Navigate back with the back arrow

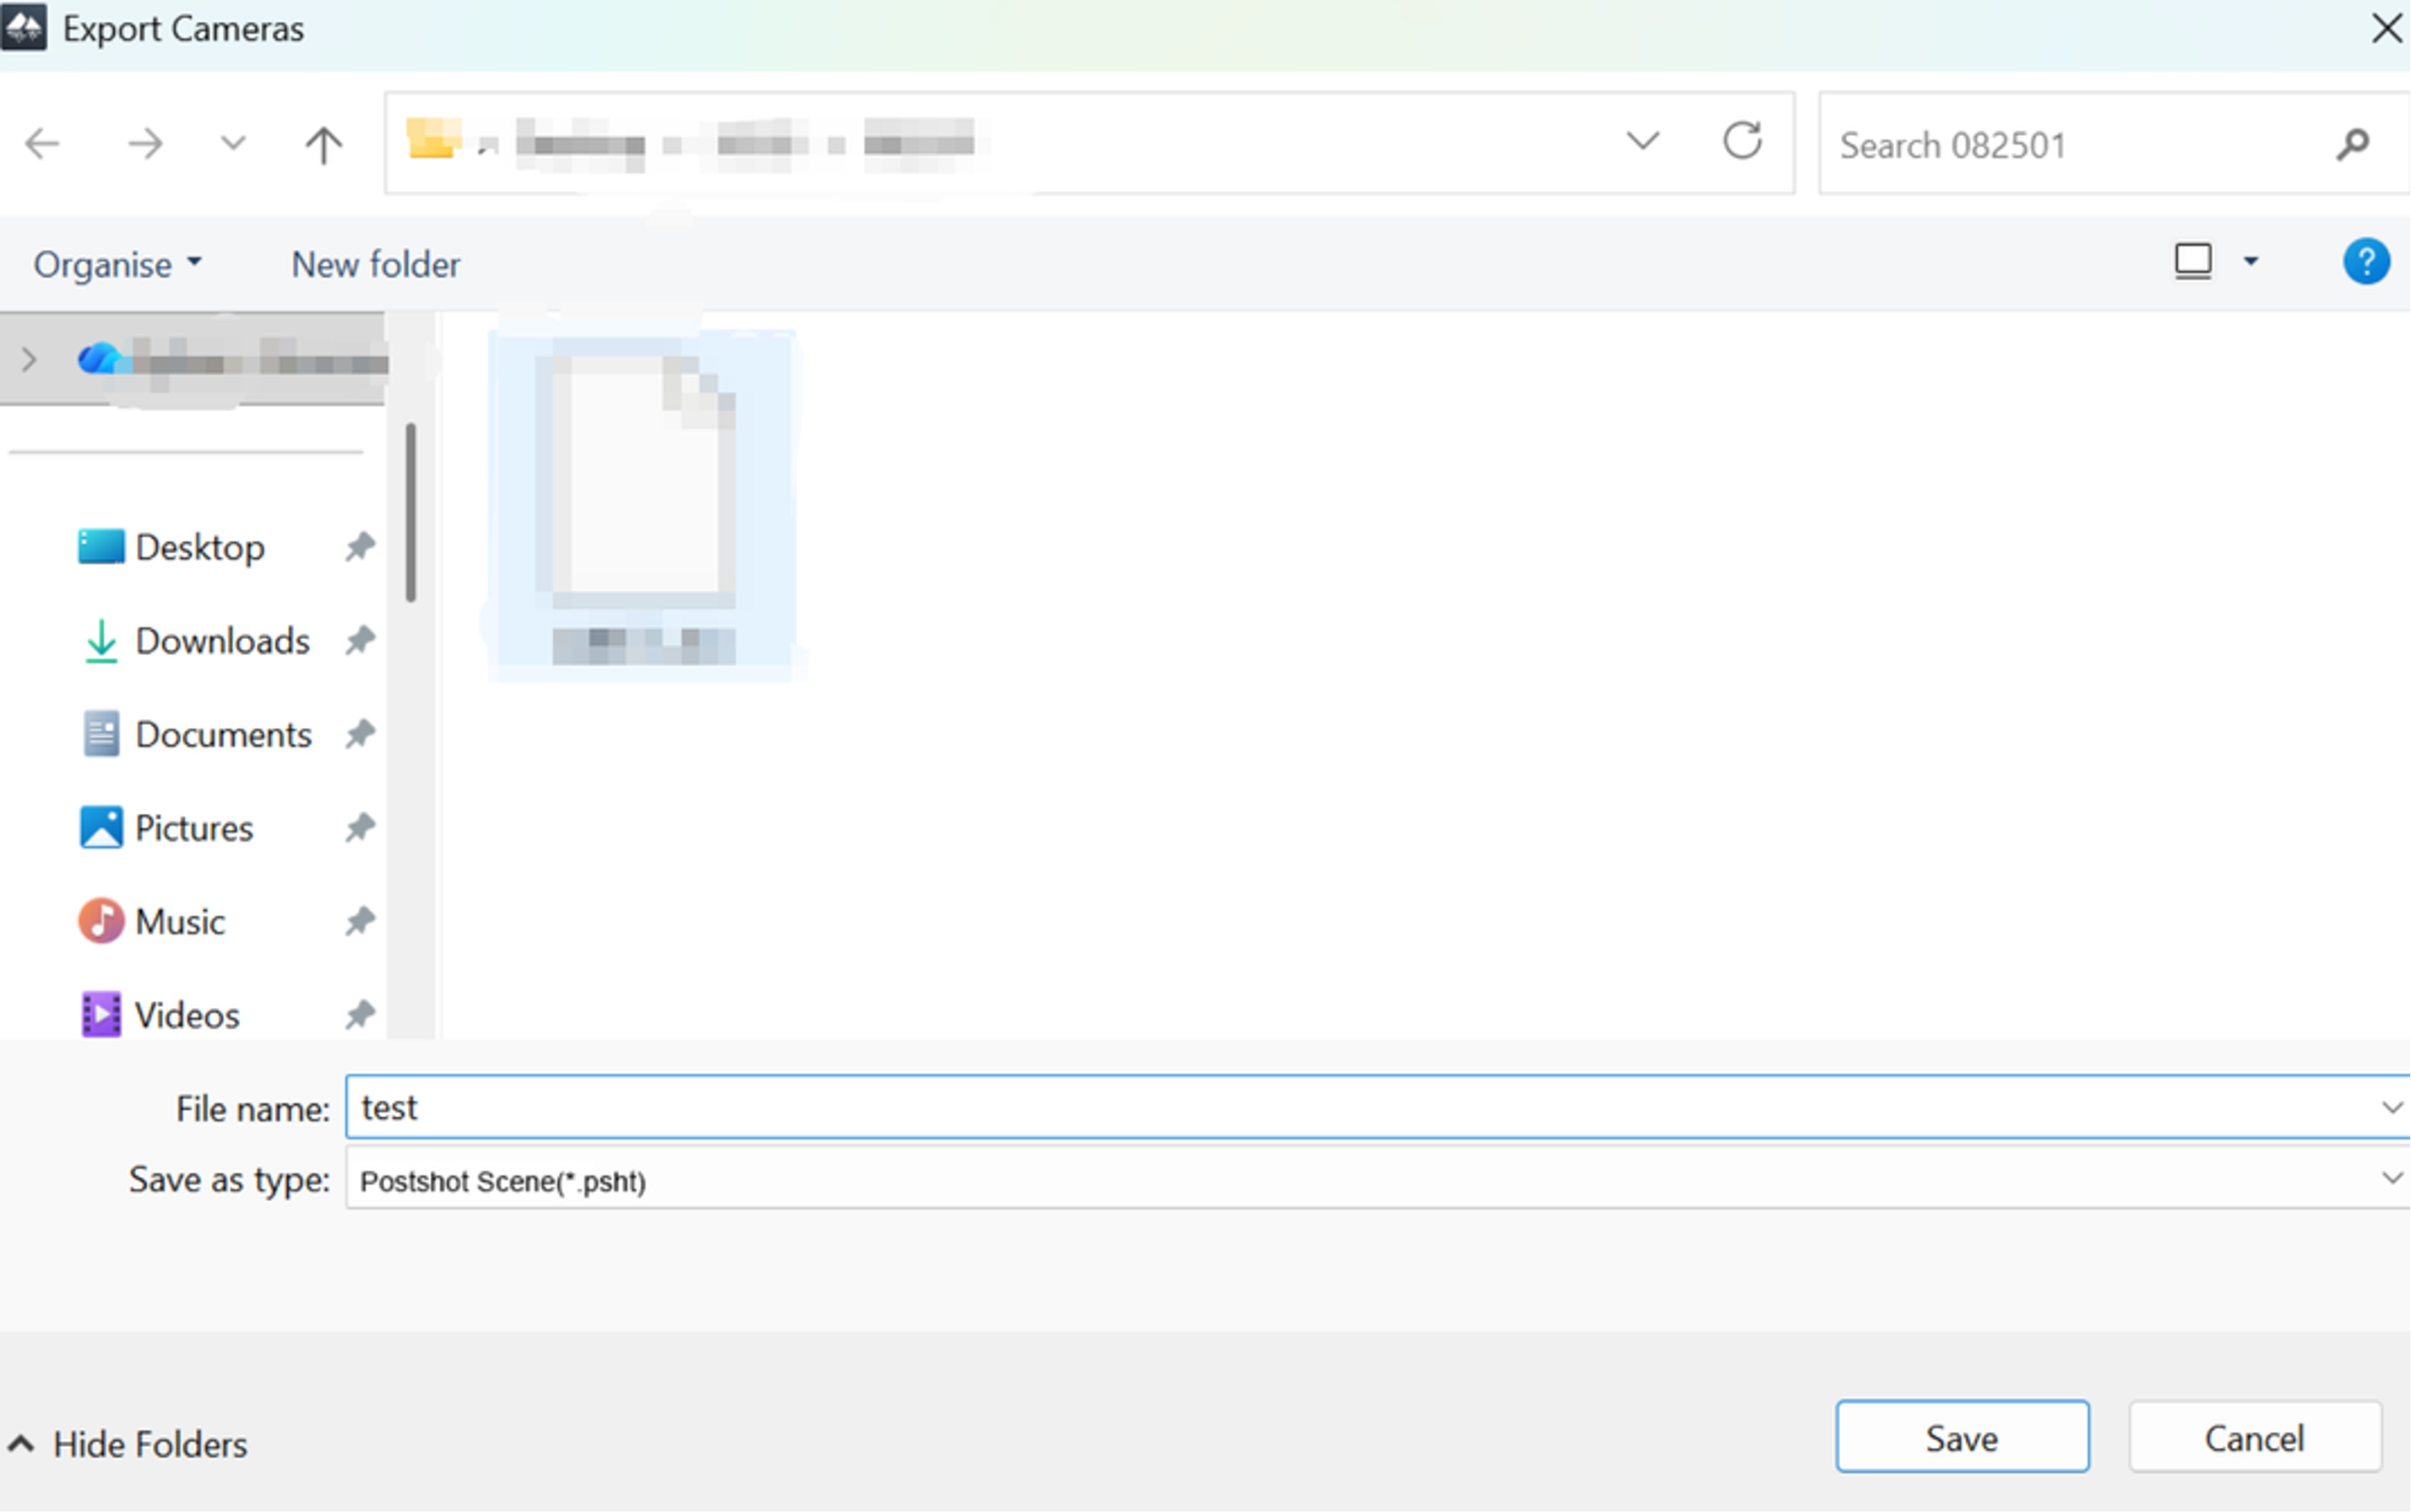pyautogui.click(x=42, y=143)
